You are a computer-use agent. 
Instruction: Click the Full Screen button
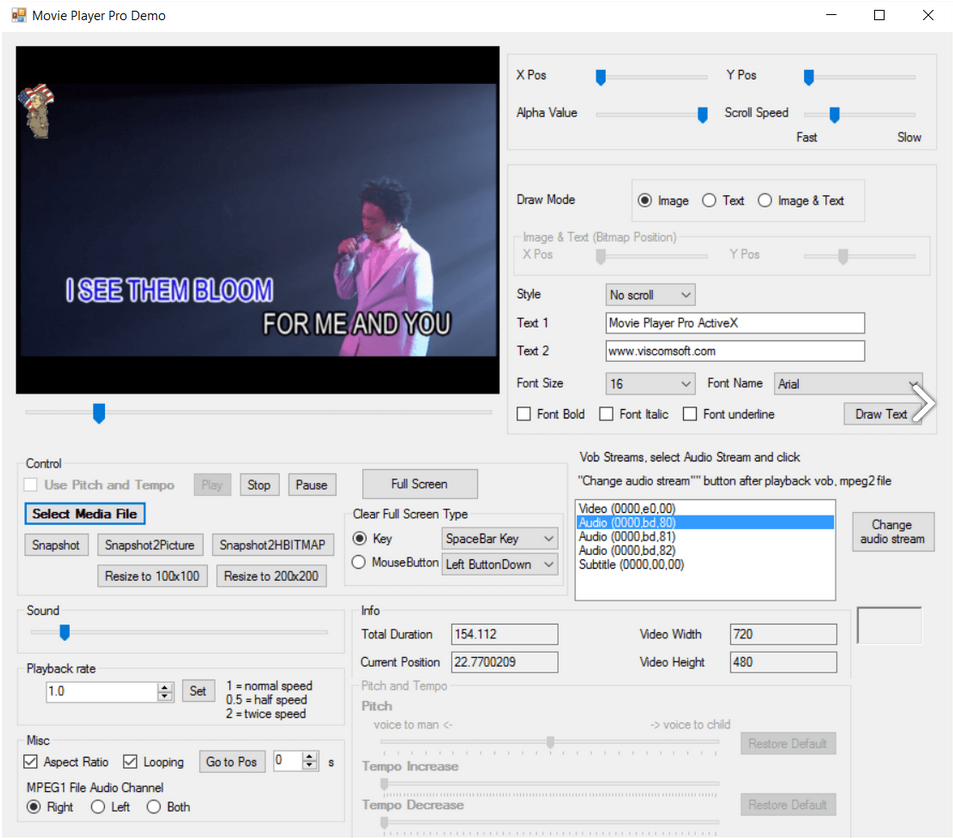tap(419, 484)
